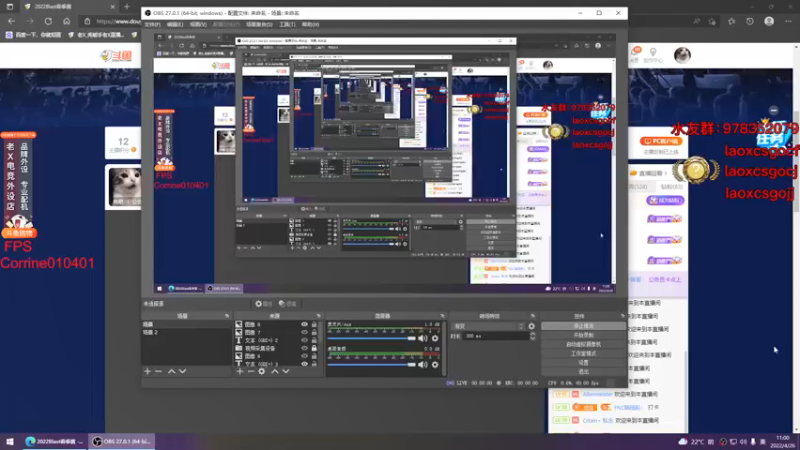Switch to OBS 27.0.1 taskbar button

[x=122, y=442]
